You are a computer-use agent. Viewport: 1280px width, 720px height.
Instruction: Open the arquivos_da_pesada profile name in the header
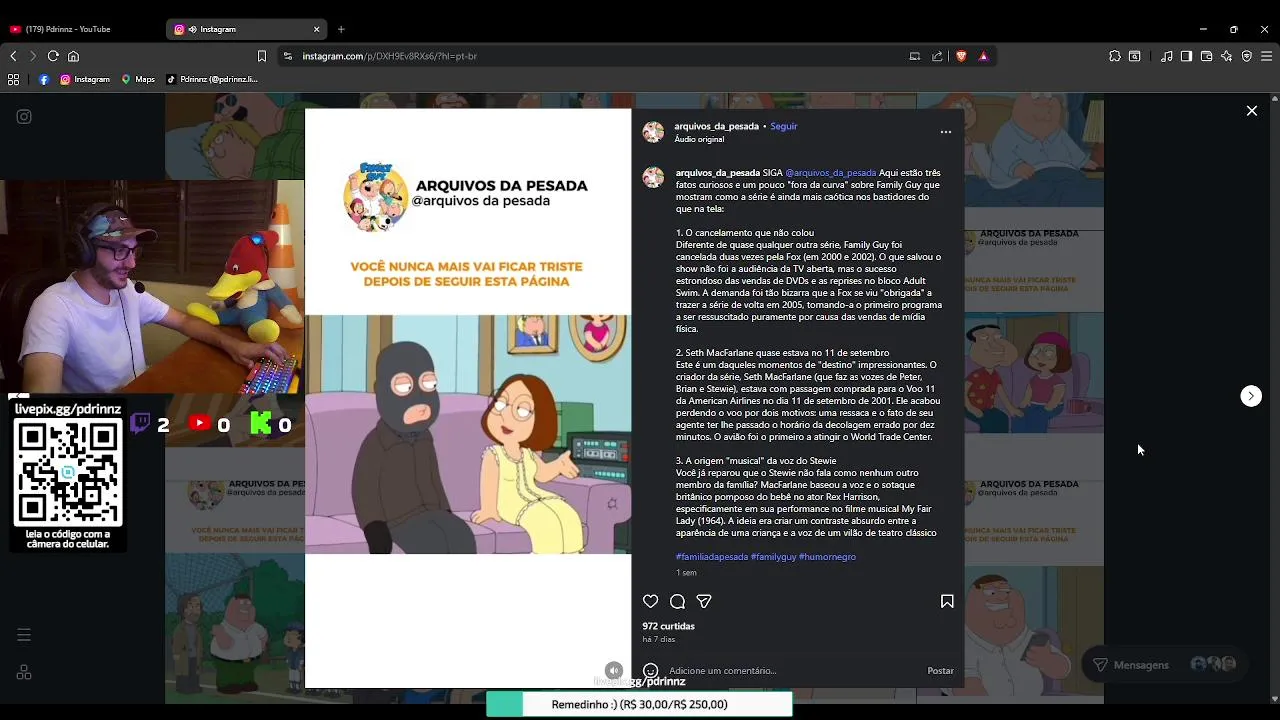(x=716, y=127)
